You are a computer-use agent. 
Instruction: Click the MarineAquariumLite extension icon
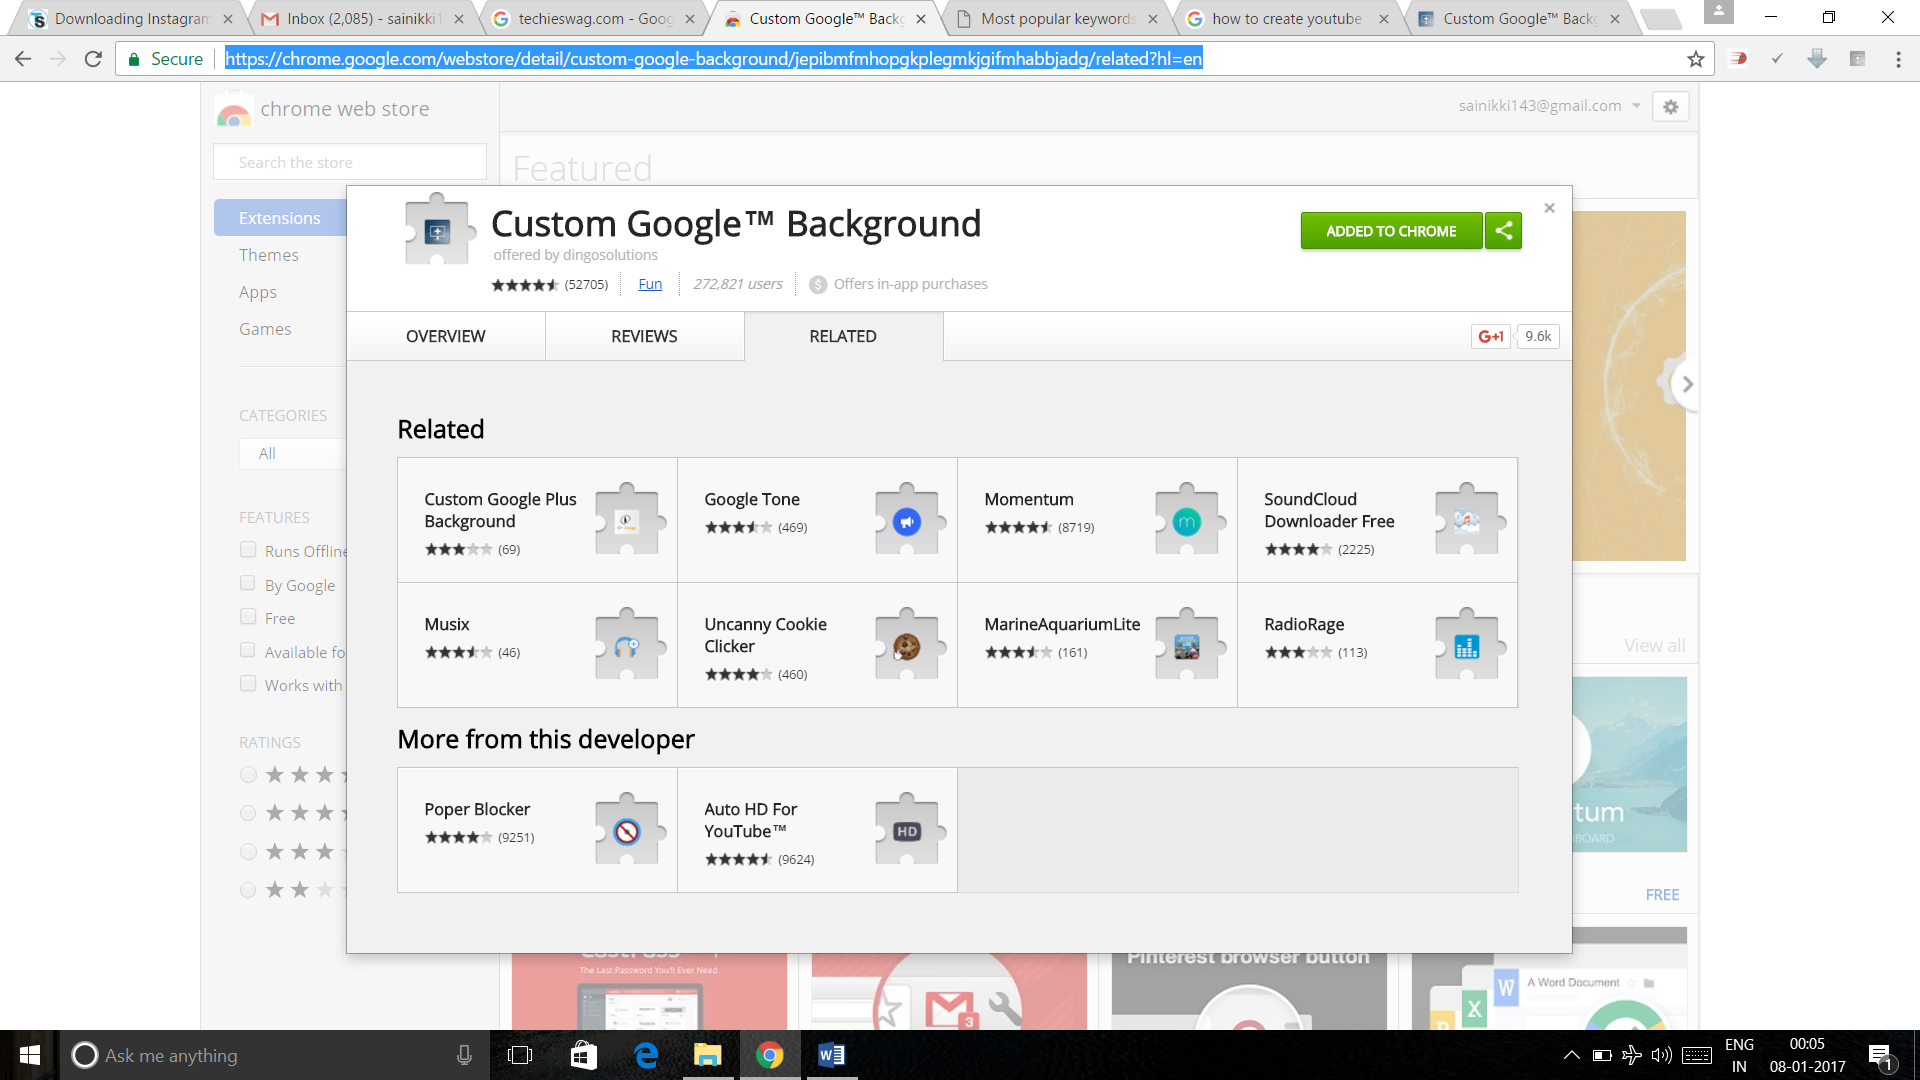(1187, 646)
